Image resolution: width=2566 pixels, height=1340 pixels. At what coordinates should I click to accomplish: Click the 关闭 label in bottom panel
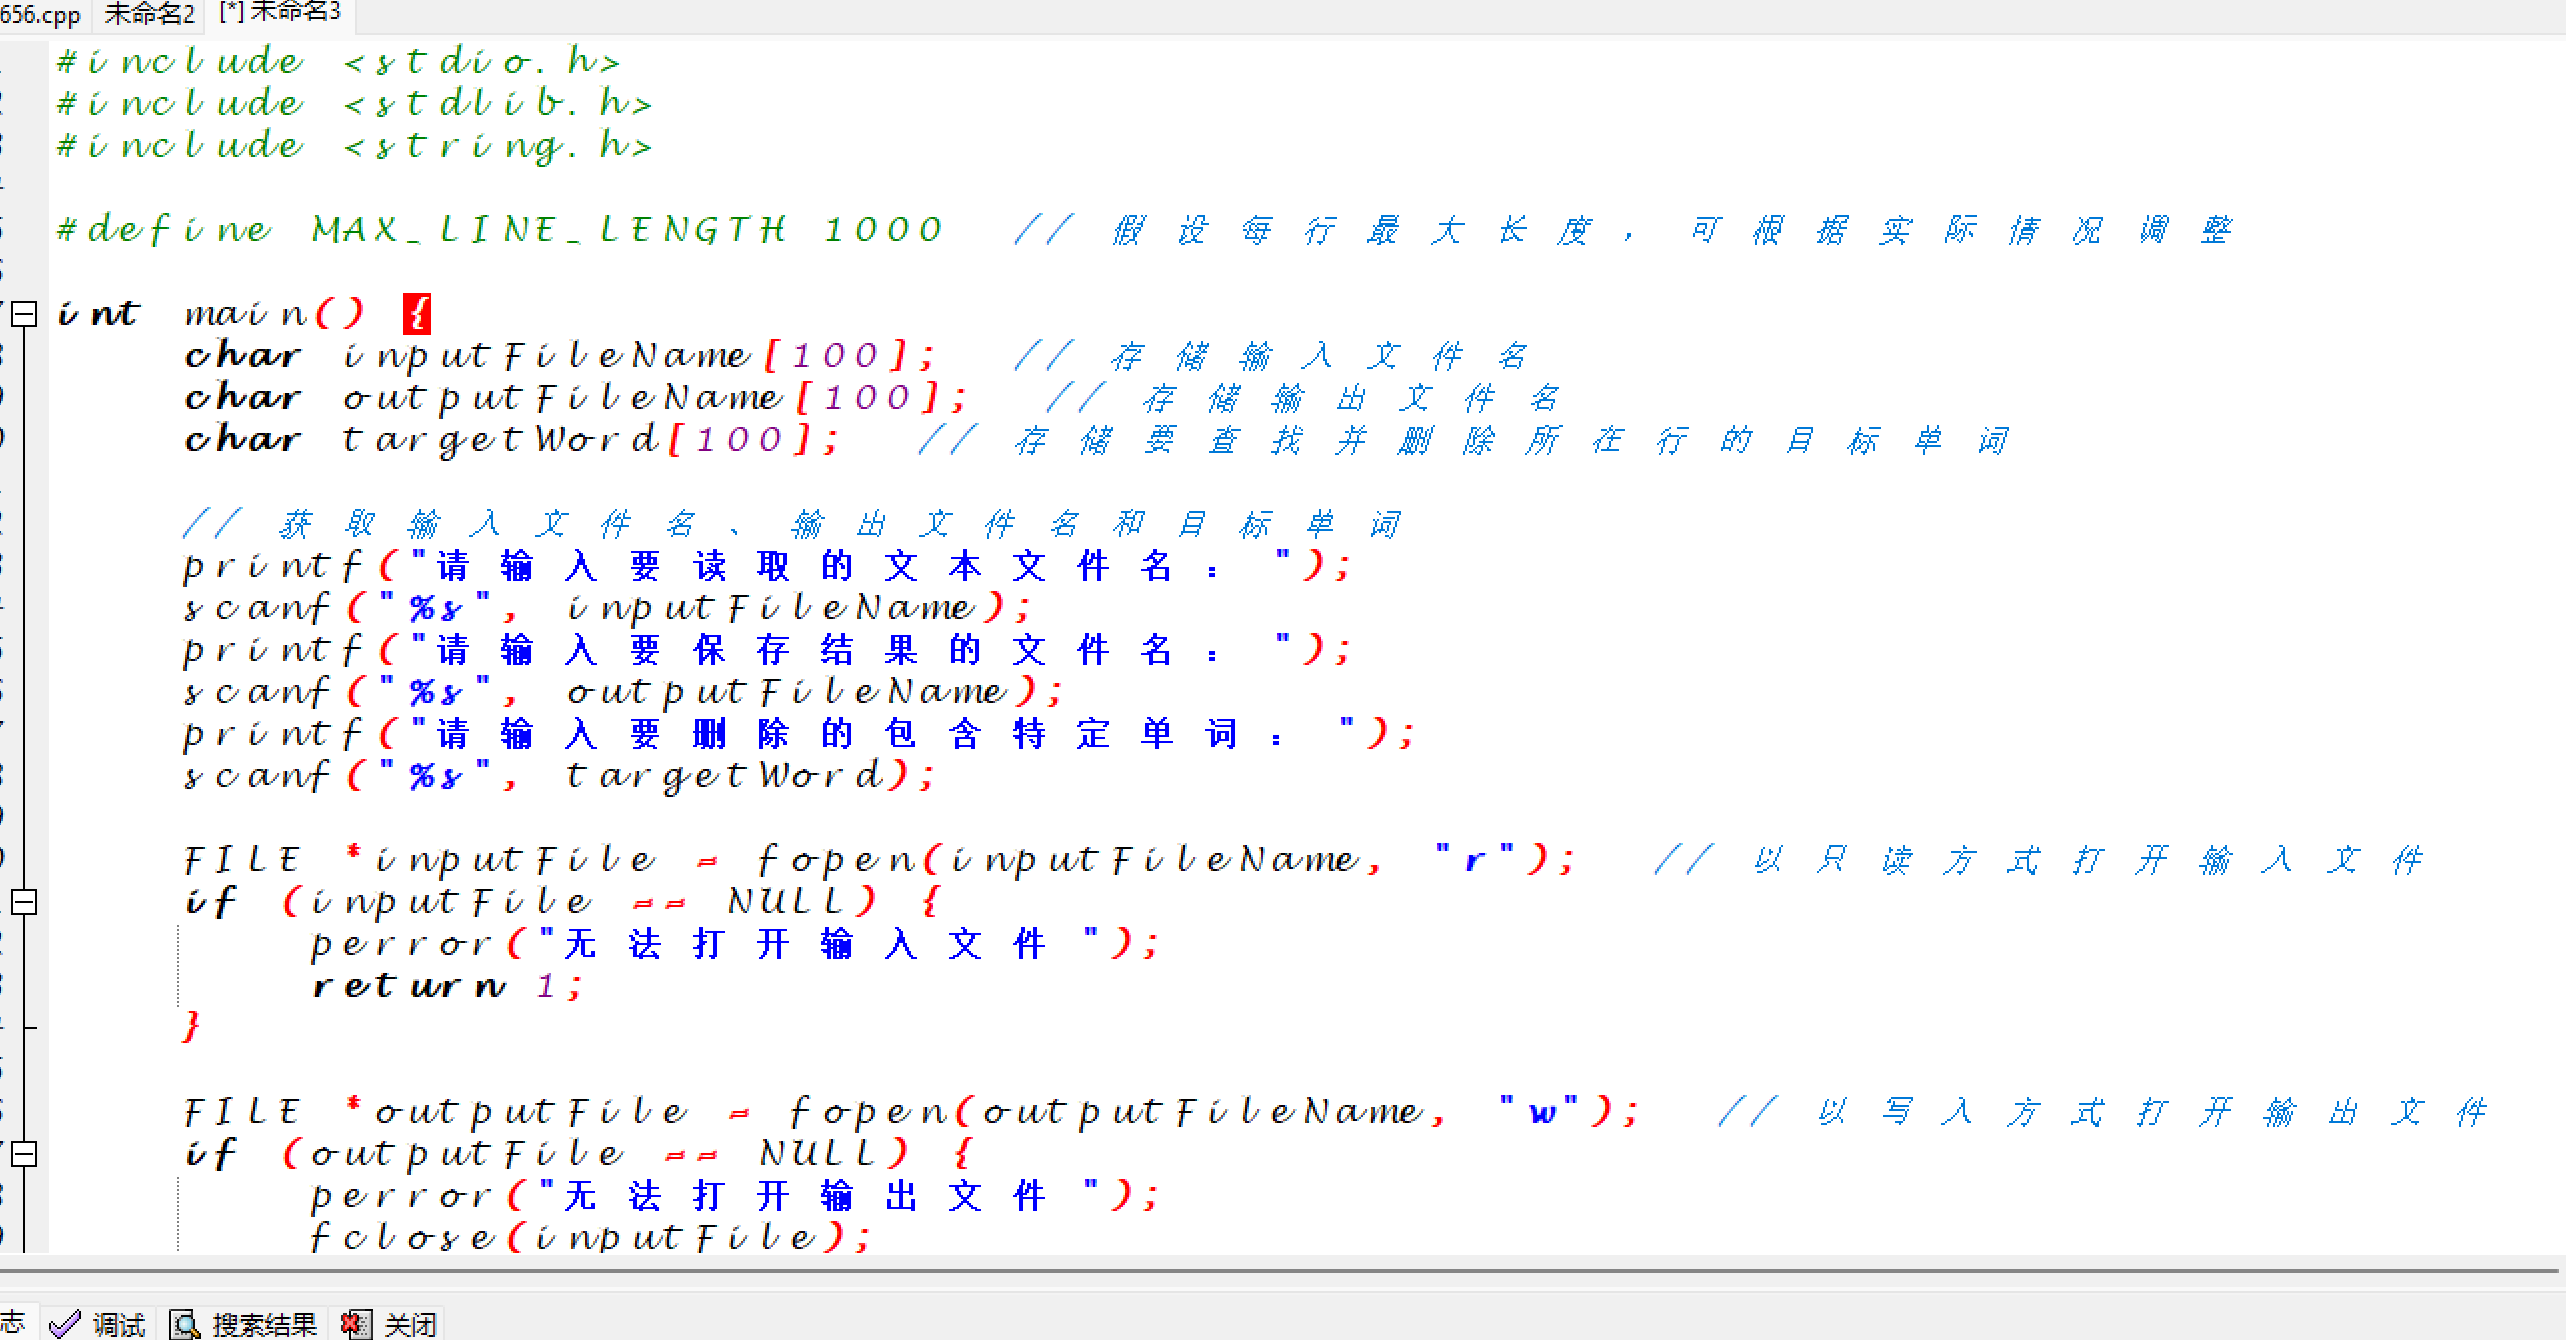[410, 1325]
